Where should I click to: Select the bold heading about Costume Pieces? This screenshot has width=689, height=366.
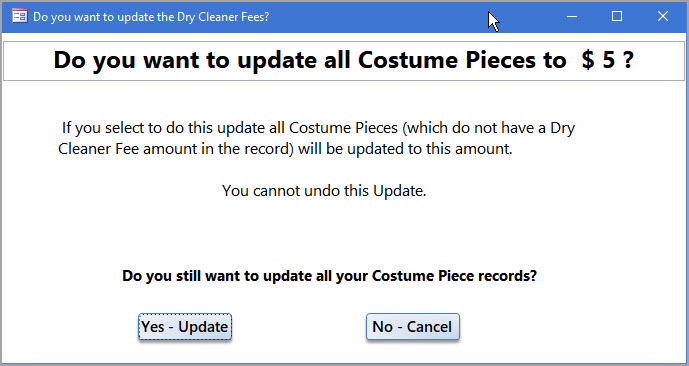click(x=344, y=60)
